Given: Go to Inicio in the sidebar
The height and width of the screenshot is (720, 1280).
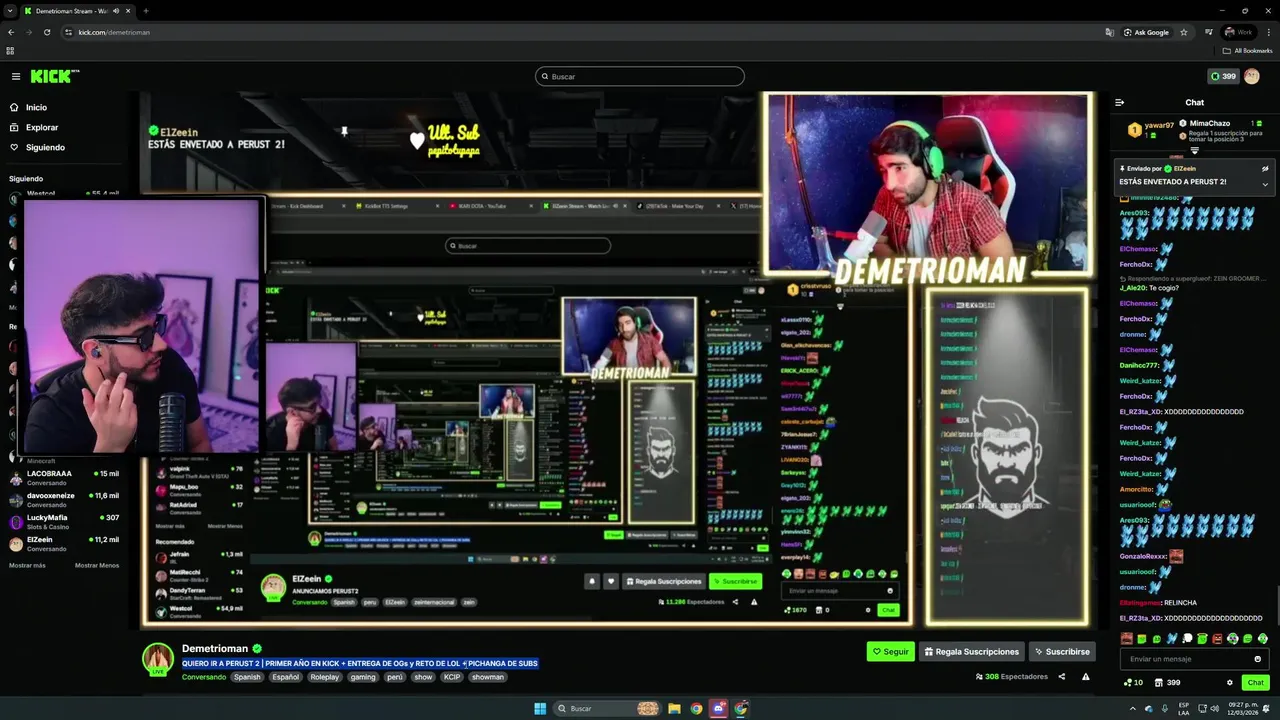Looking at the screenshot, I should [36, 107].
